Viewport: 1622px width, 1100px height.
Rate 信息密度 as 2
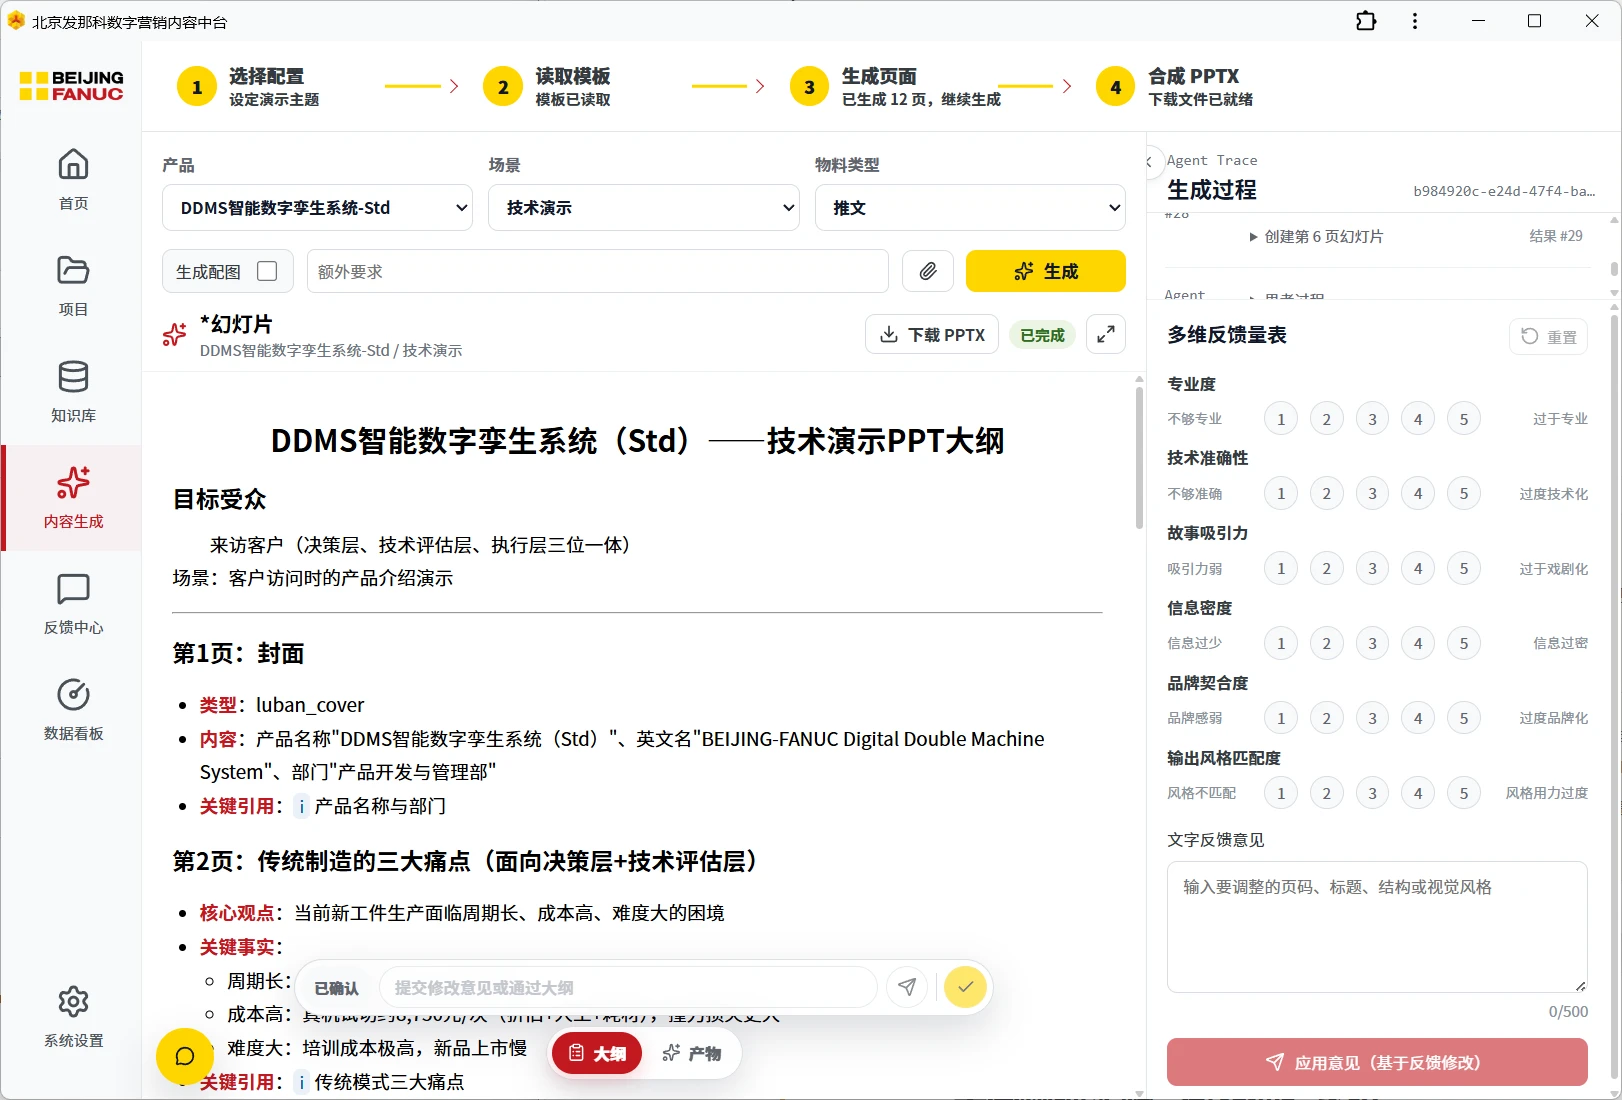click(x=1327, y=644)
